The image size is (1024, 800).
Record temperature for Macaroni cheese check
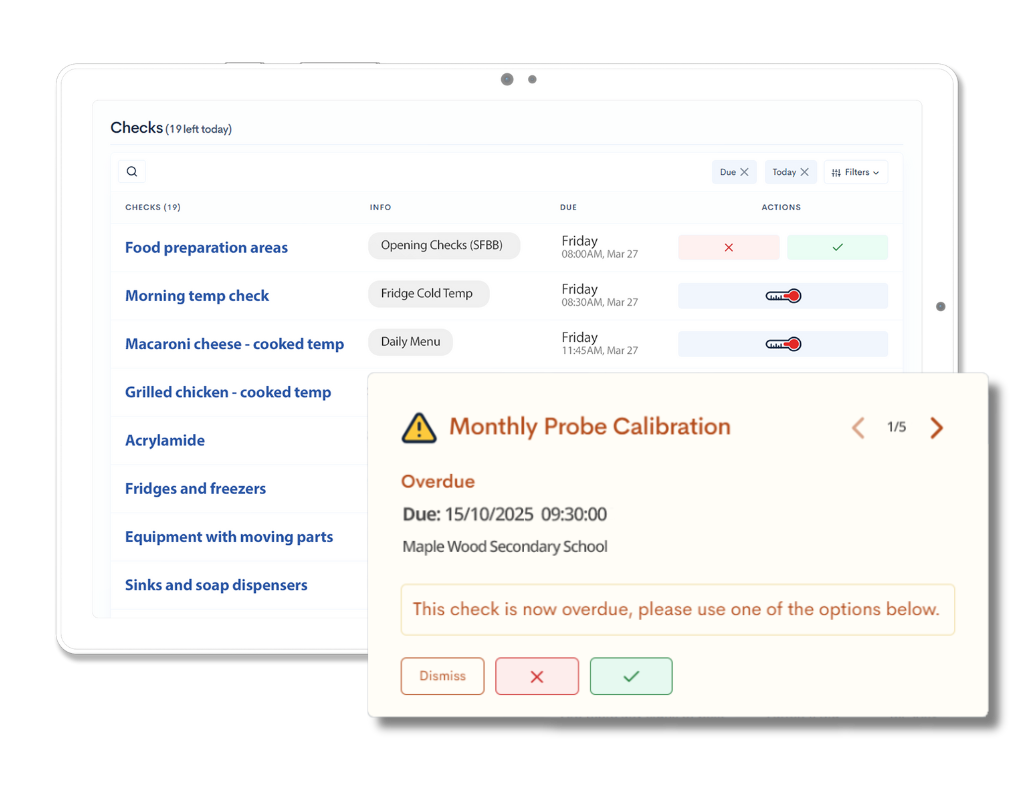tap(783, 344)
